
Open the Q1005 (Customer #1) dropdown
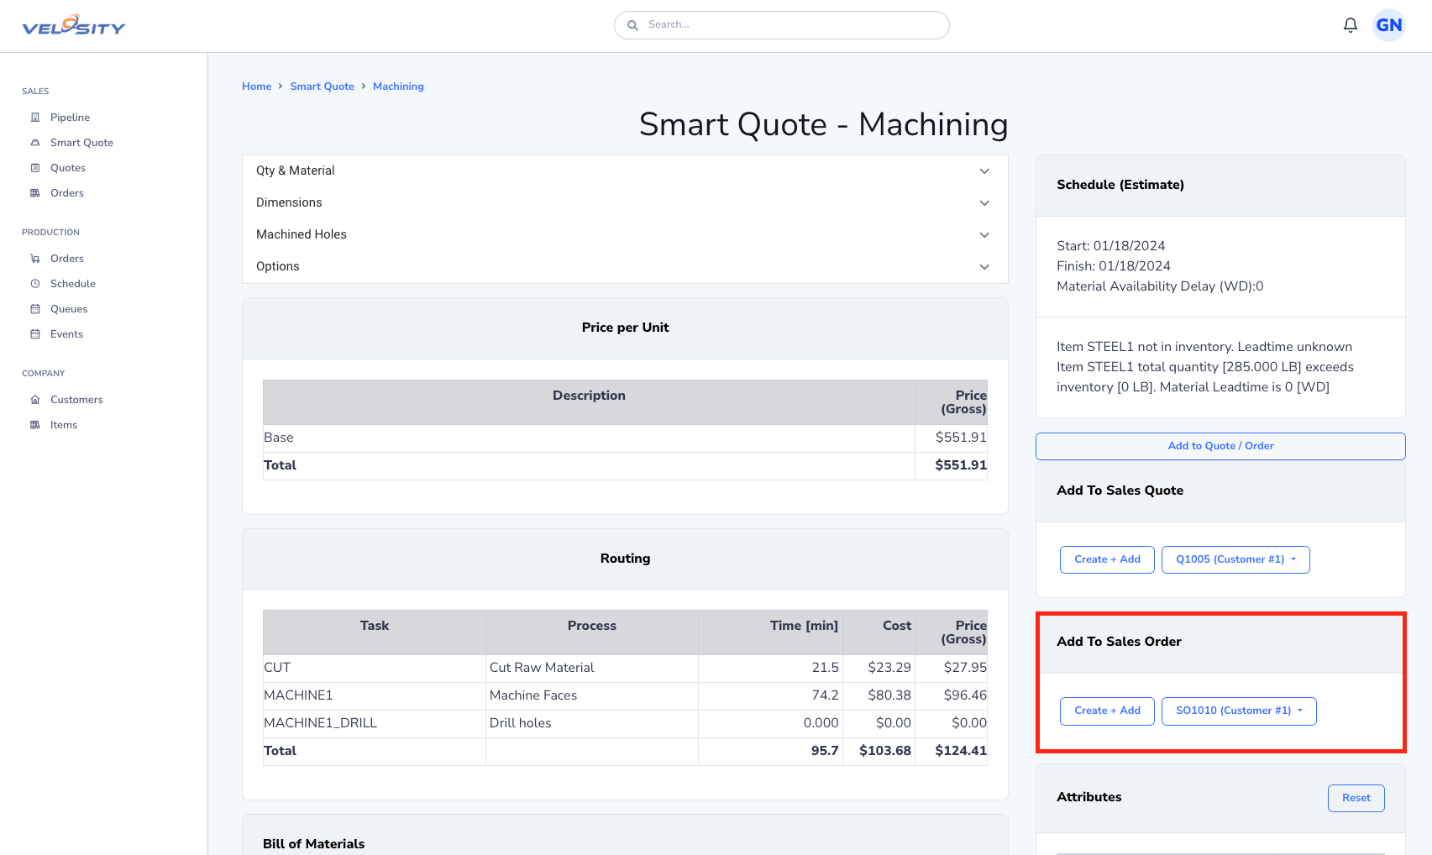click(x=1235, y=560)
